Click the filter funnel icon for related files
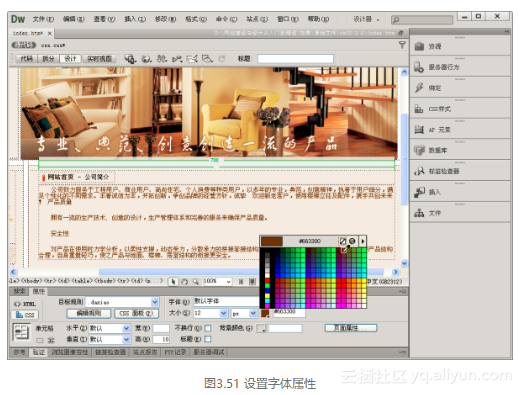Image resolution: width=523 pixels, height=395 pixels. click(x=402, y=45)
